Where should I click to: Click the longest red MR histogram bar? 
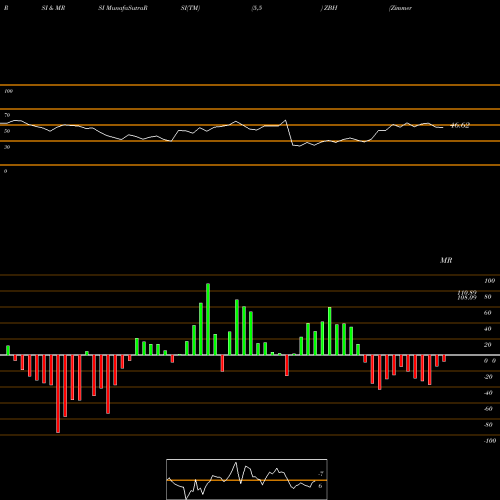click(x=58, y=394)
